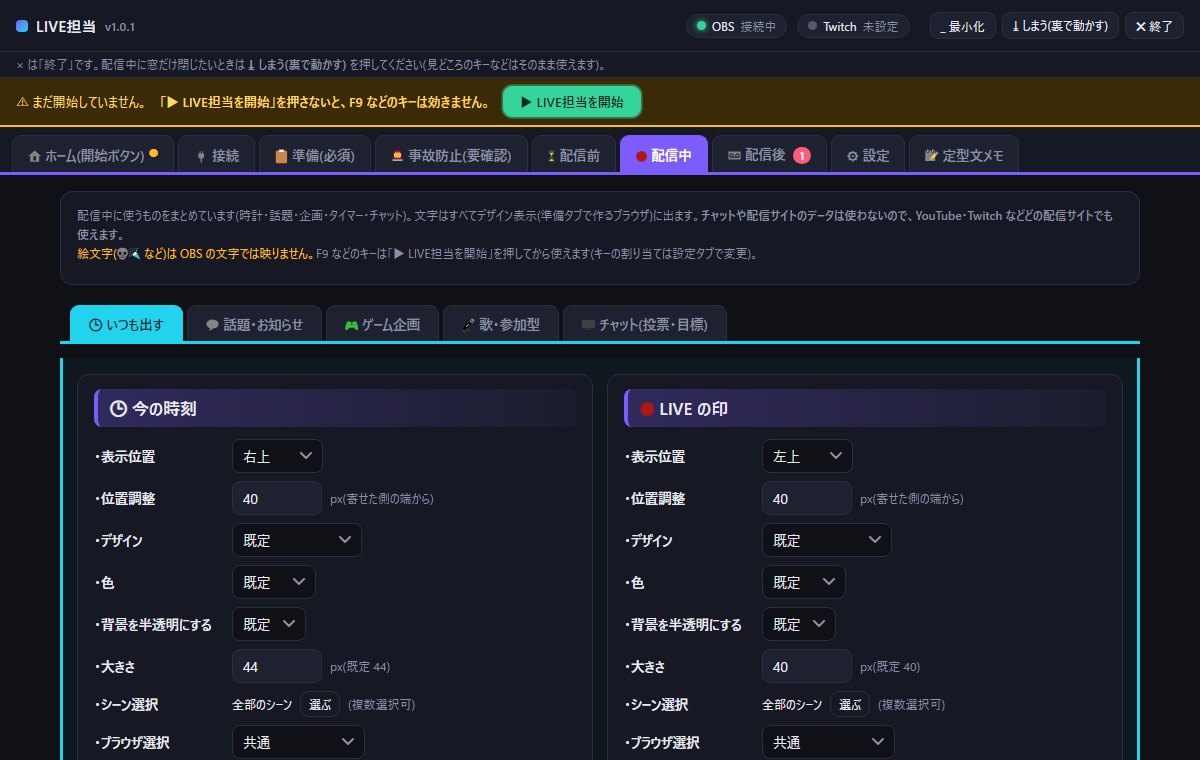Viewport: 1200px width, 760px height.
Task: Open LIVEの印 ブラウザ選択 dropdown
Action: [828, 742]
